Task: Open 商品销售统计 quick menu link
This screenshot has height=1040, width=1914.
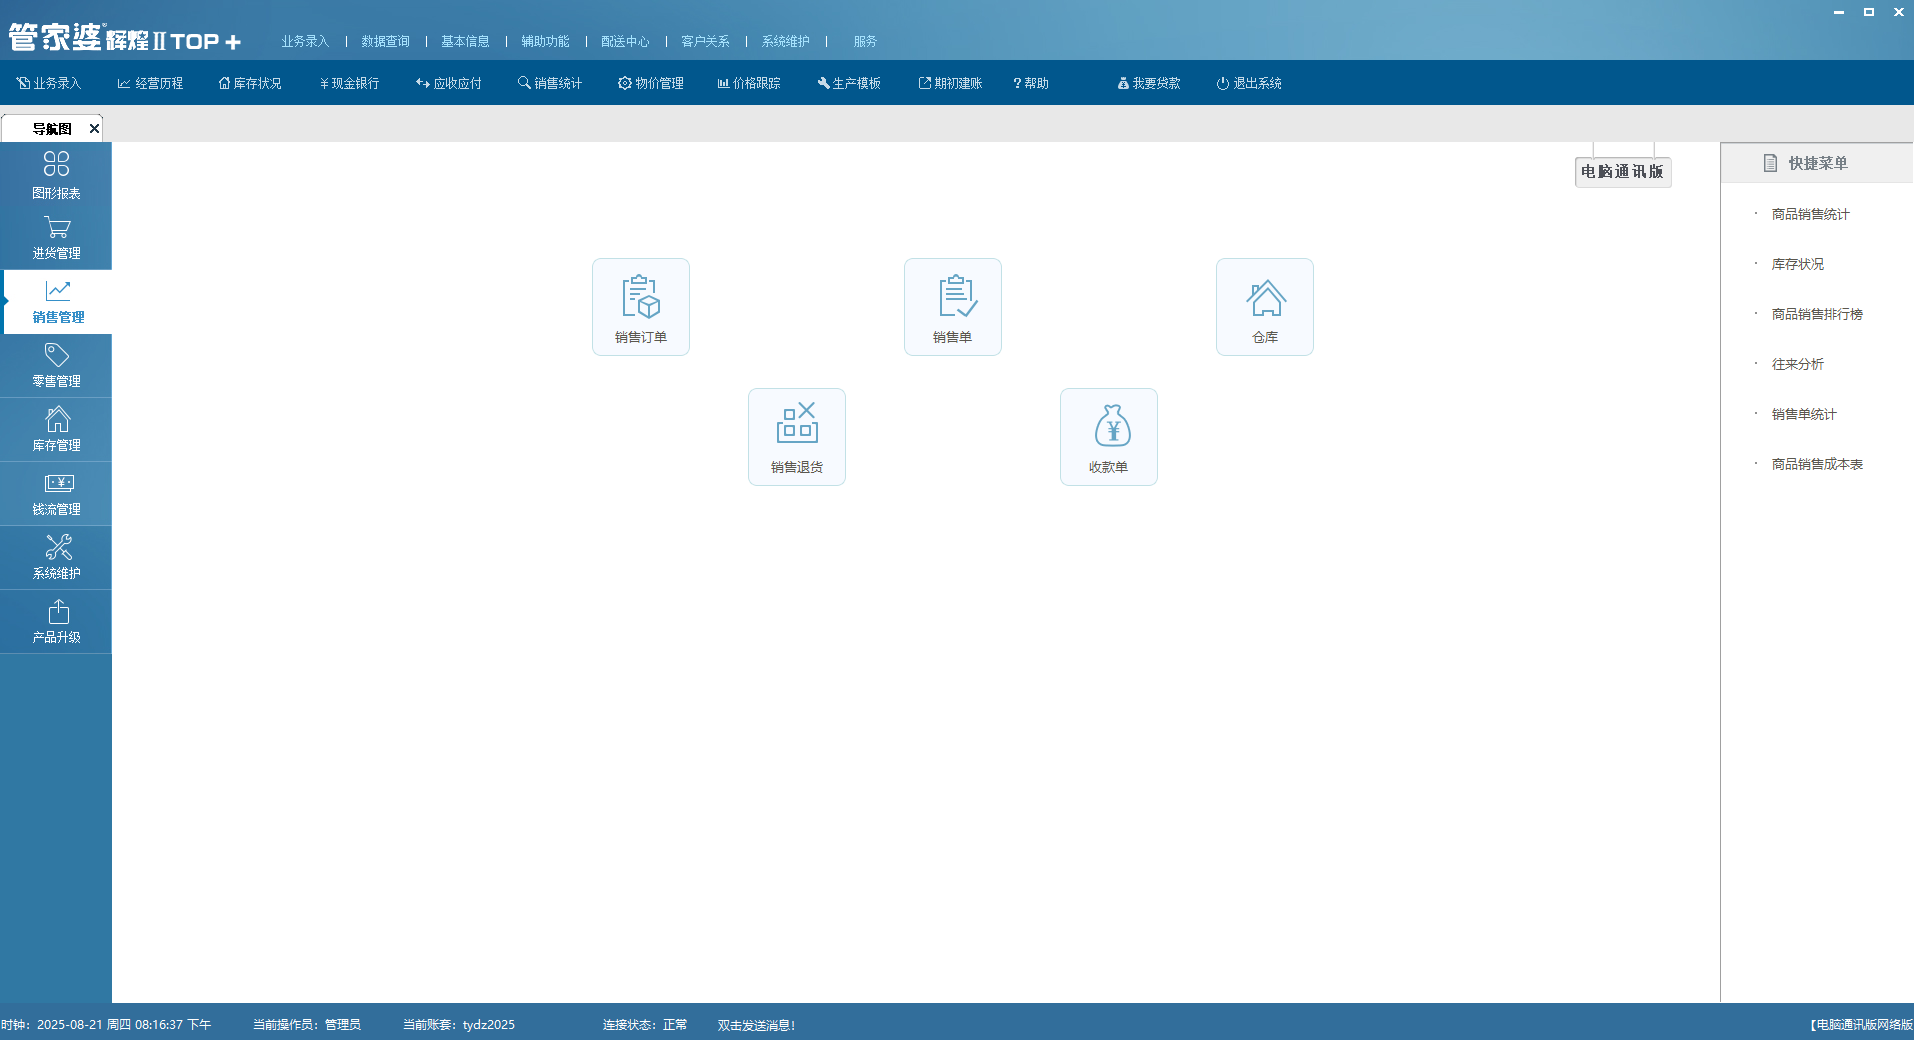Action: pyautogui.click(x=1810, y=214)
